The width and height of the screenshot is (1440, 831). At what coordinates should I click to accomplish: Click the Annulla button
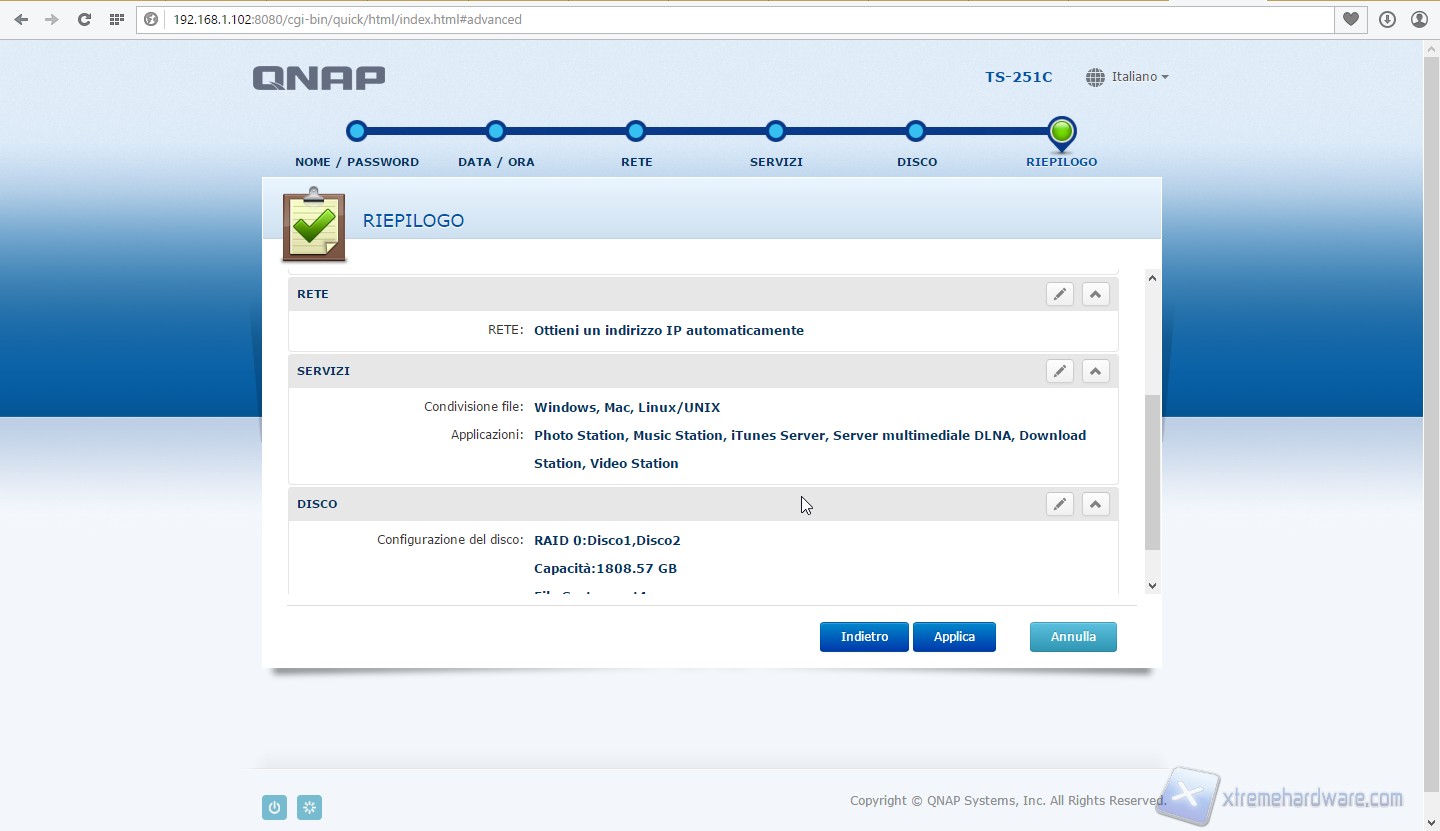point(1073,637)
